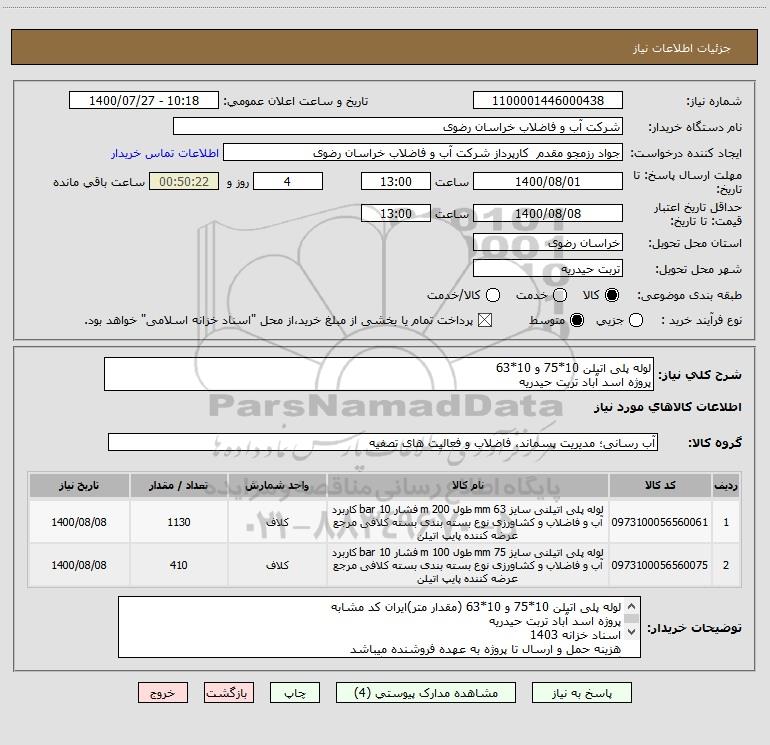770x745 pixels.
Task: Click product code 0973100056560061 cell
Action: (x=660, y=522)
